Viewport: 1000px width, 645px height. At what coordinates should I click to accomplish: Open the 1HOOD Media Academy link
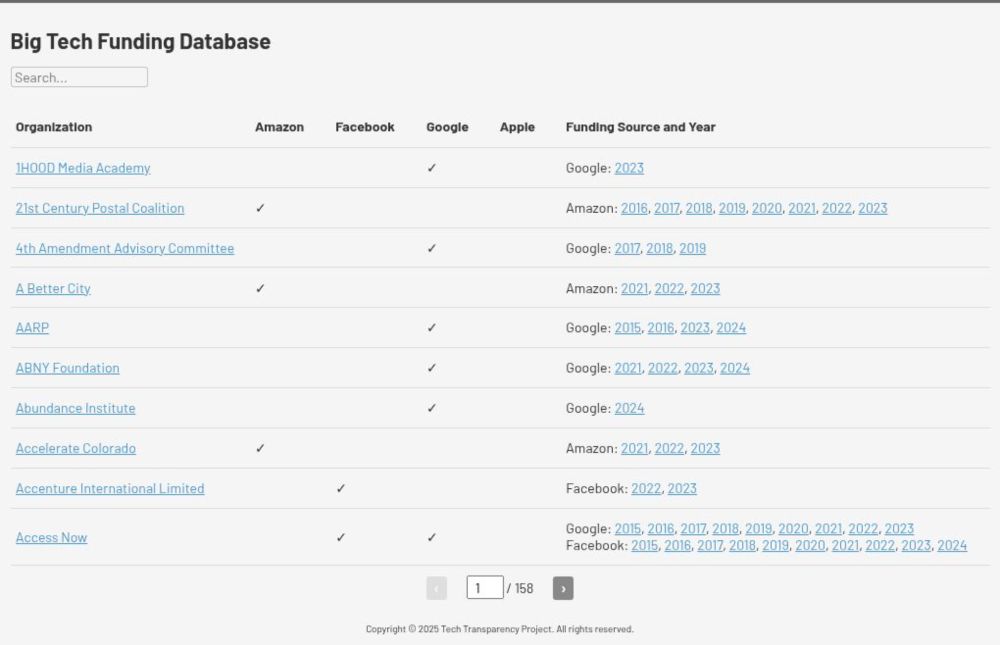[83, 168]
